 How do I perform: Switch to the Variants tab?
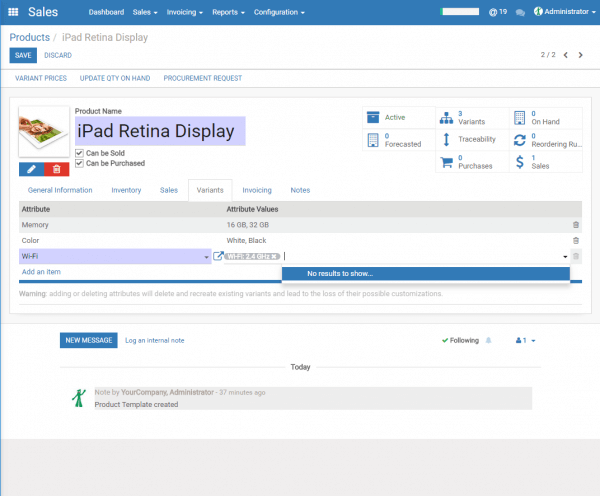tap(210, 190)
